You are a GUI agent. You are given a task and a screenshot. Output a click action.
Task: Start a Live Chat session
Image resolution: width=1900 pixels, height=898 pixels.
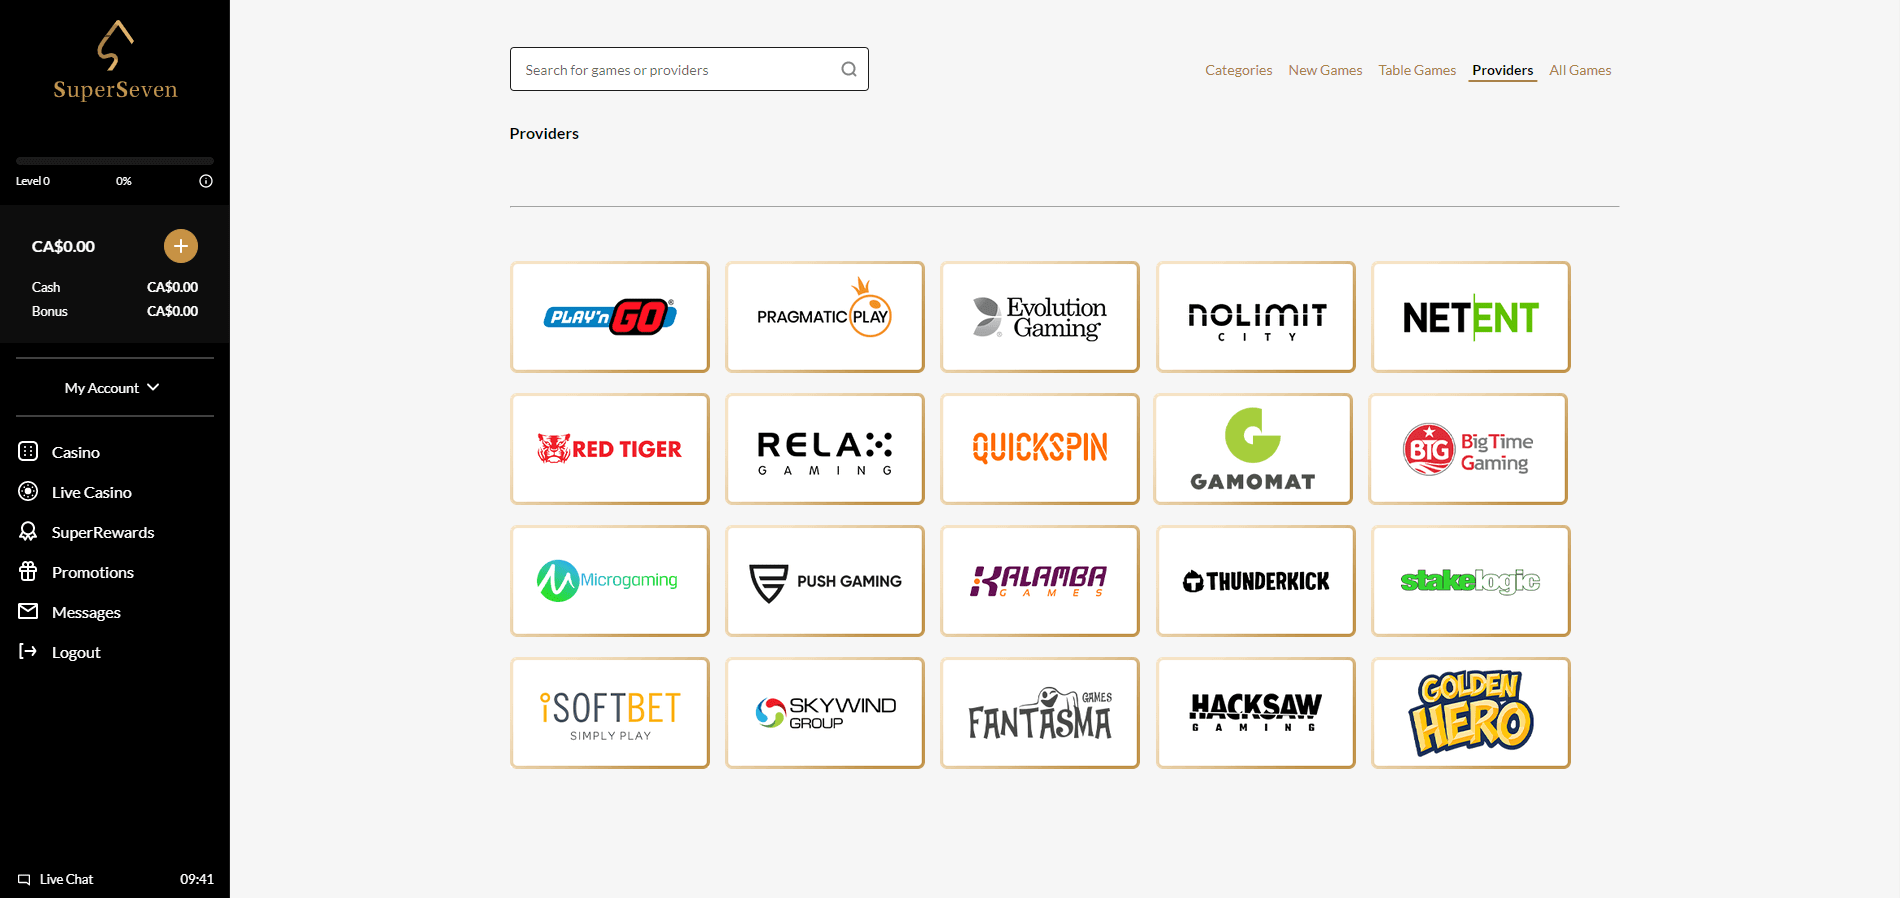(66, 880)
